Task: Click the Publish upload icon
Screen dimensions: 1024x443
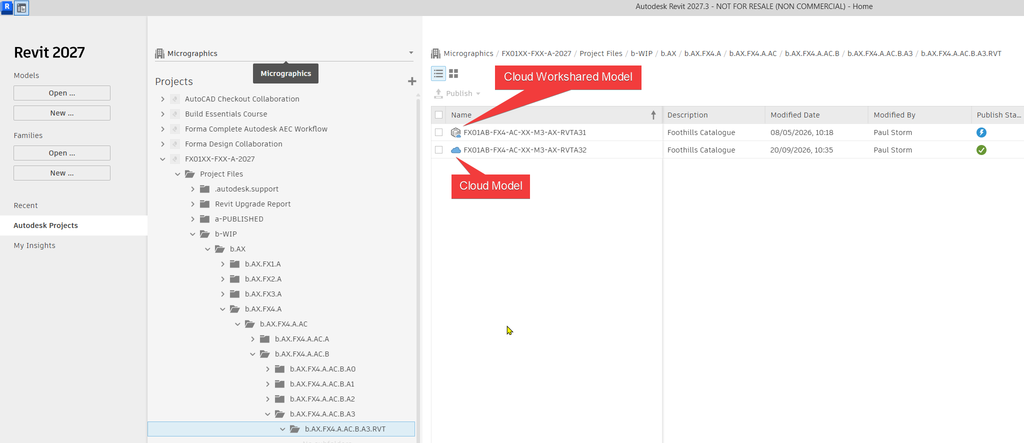Action: 439,93
